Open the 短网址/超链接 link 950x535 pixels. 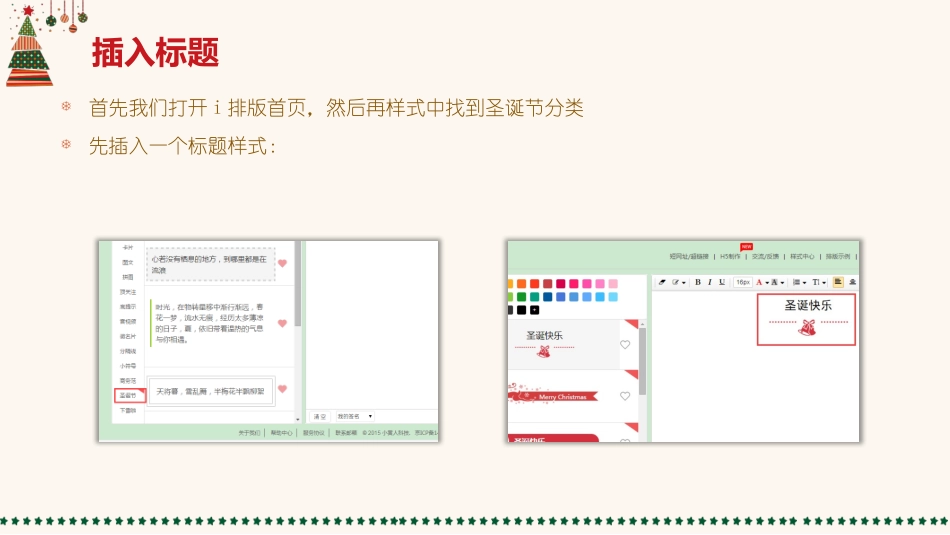(x=689, y=257)
